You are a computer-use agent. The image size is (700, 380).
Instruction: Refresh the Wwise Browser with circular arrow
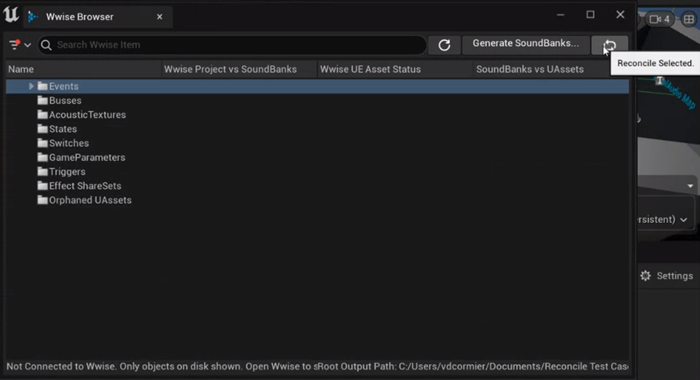point(444,45)
